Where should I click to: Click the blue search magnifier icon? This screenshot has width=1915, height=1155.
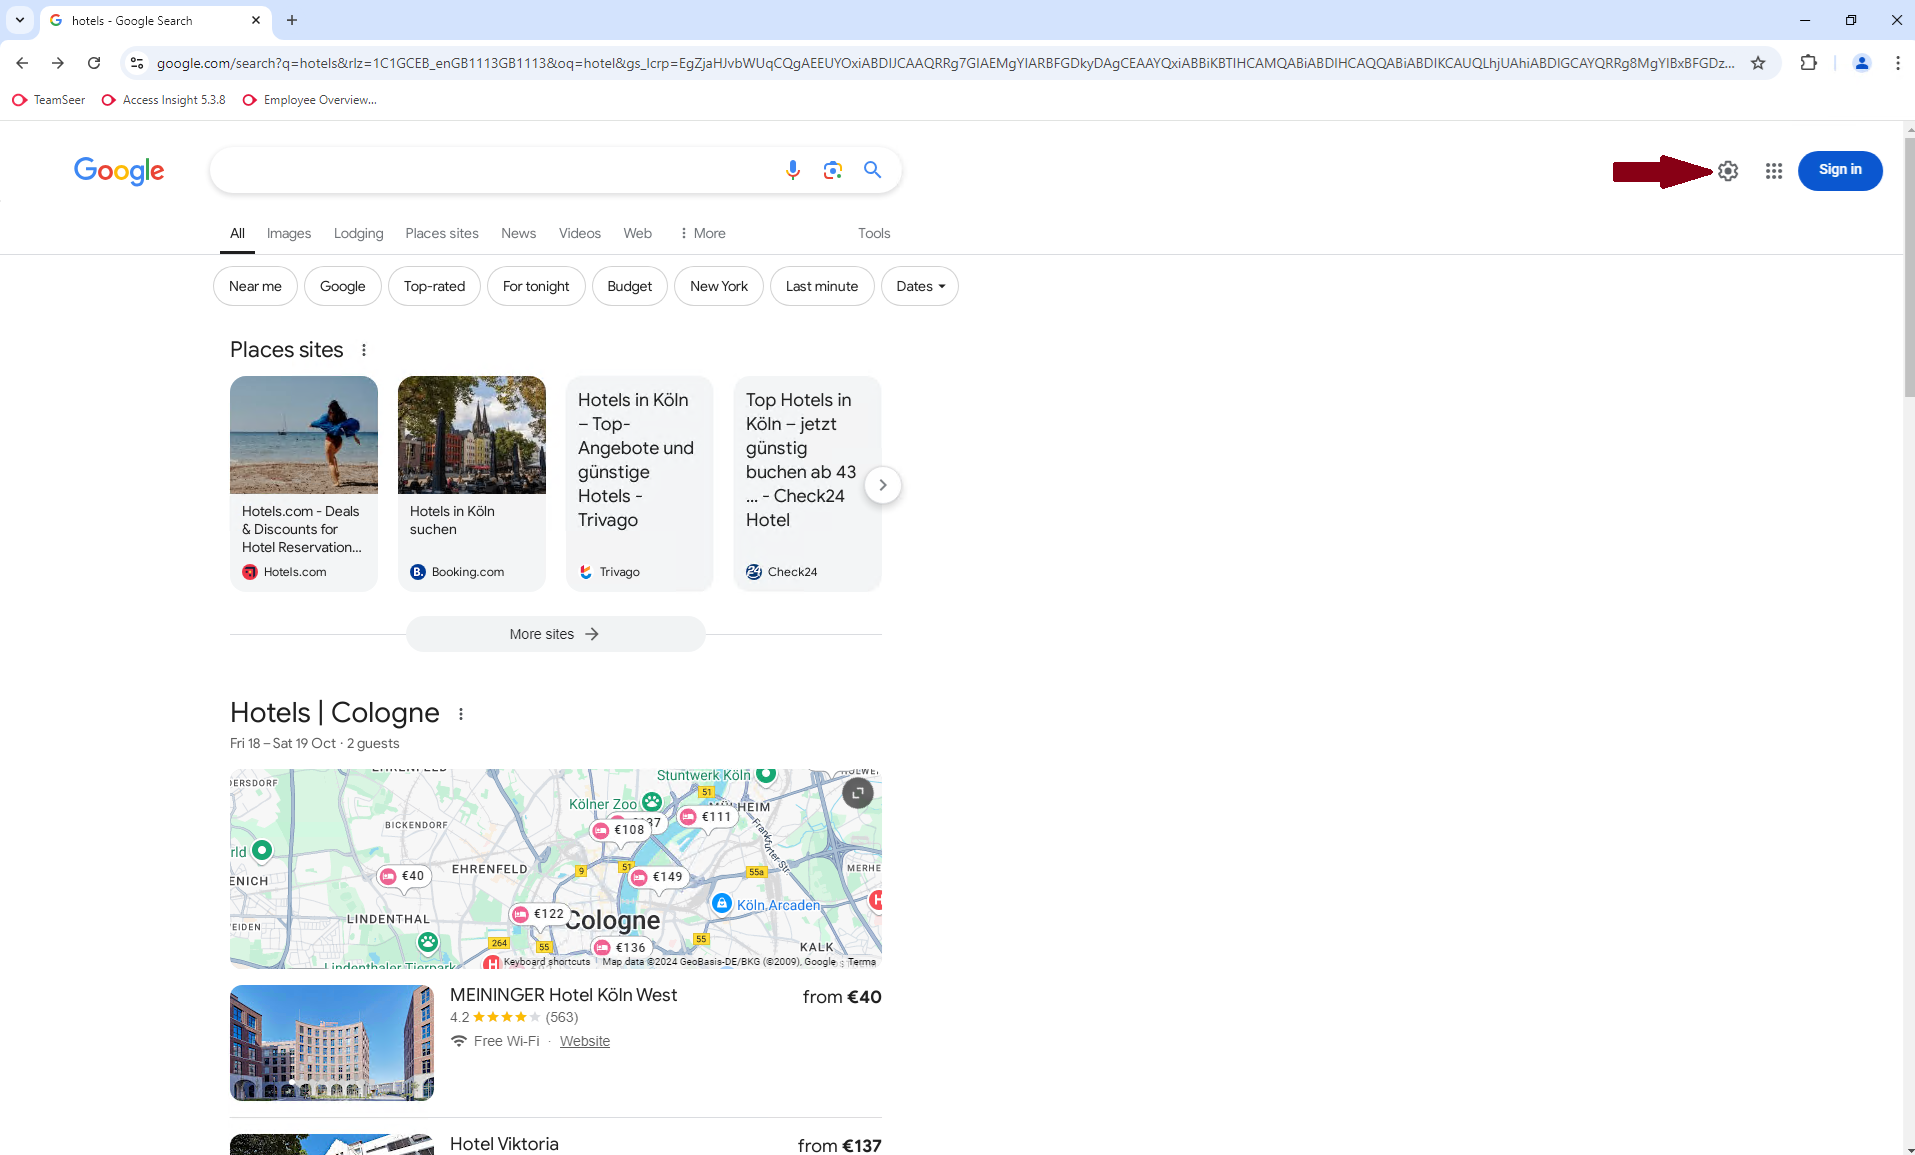(872, 170)
